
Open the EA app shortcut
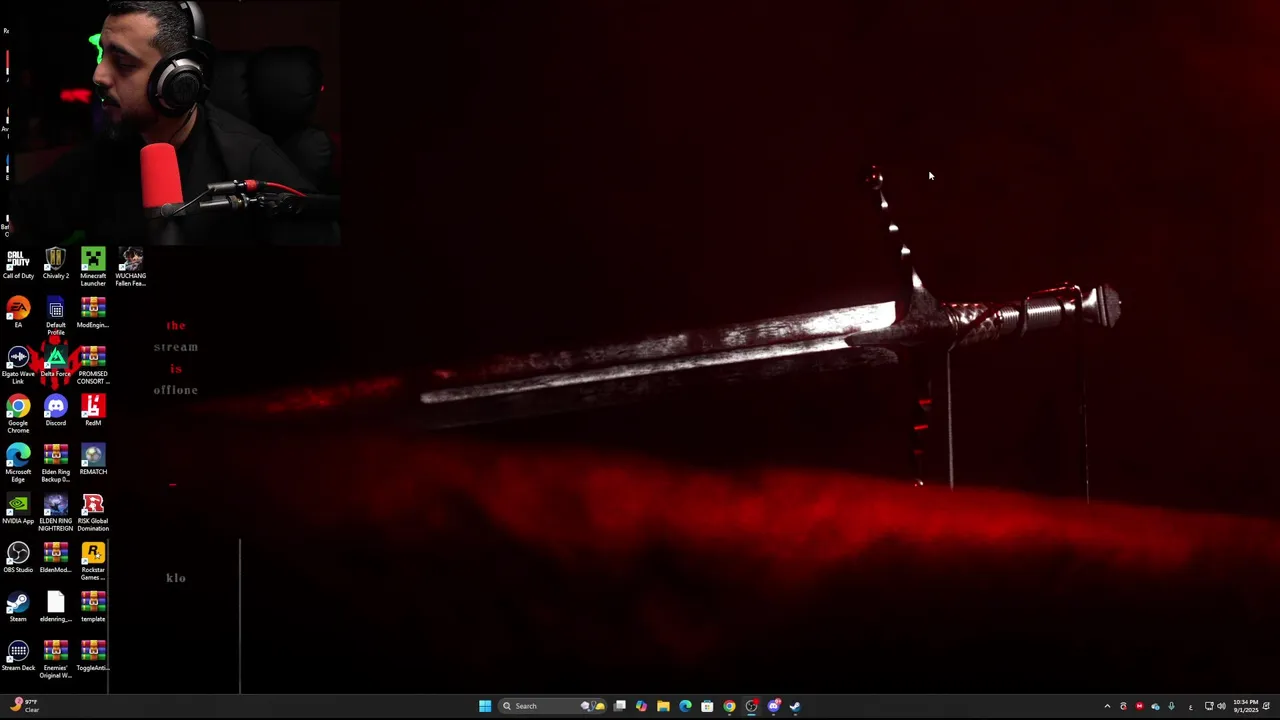pos(18,313)
